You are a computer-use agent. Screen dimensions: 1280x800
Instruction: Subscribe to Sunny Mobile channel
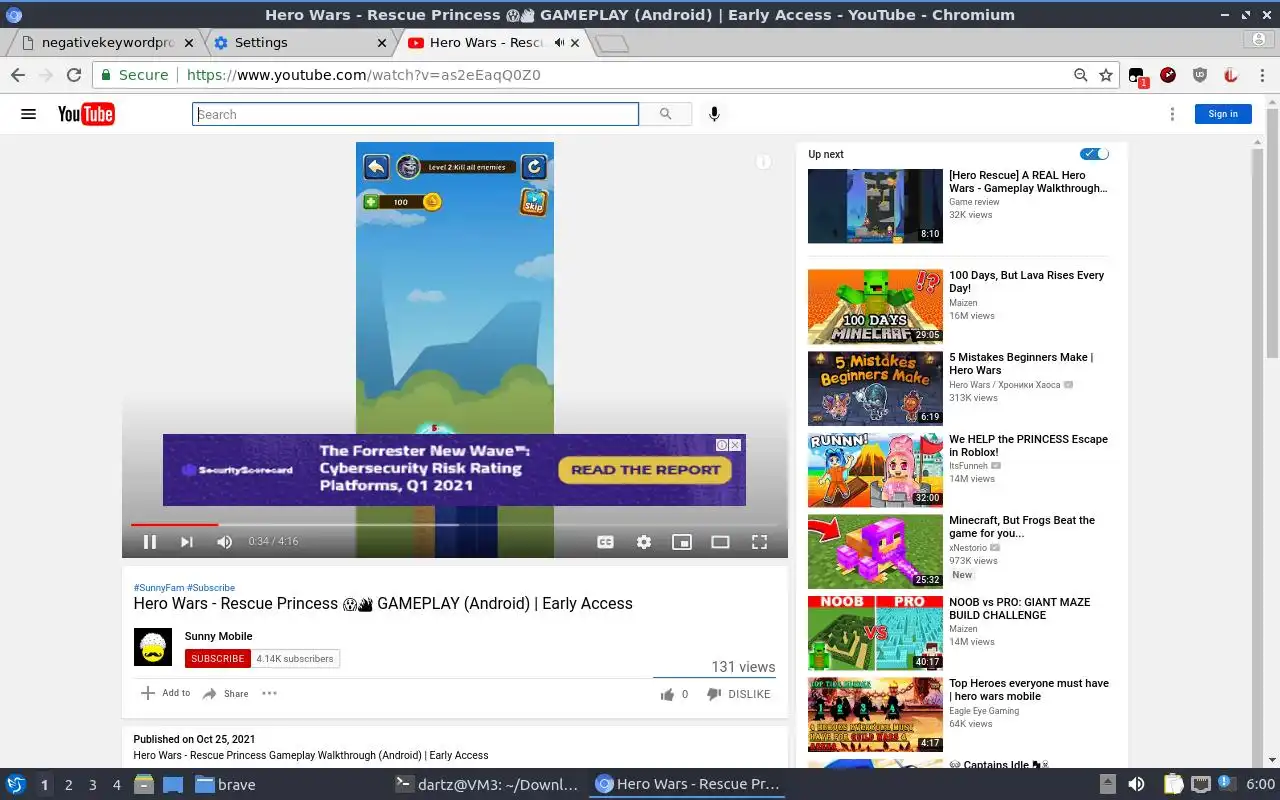coord(218,658)
